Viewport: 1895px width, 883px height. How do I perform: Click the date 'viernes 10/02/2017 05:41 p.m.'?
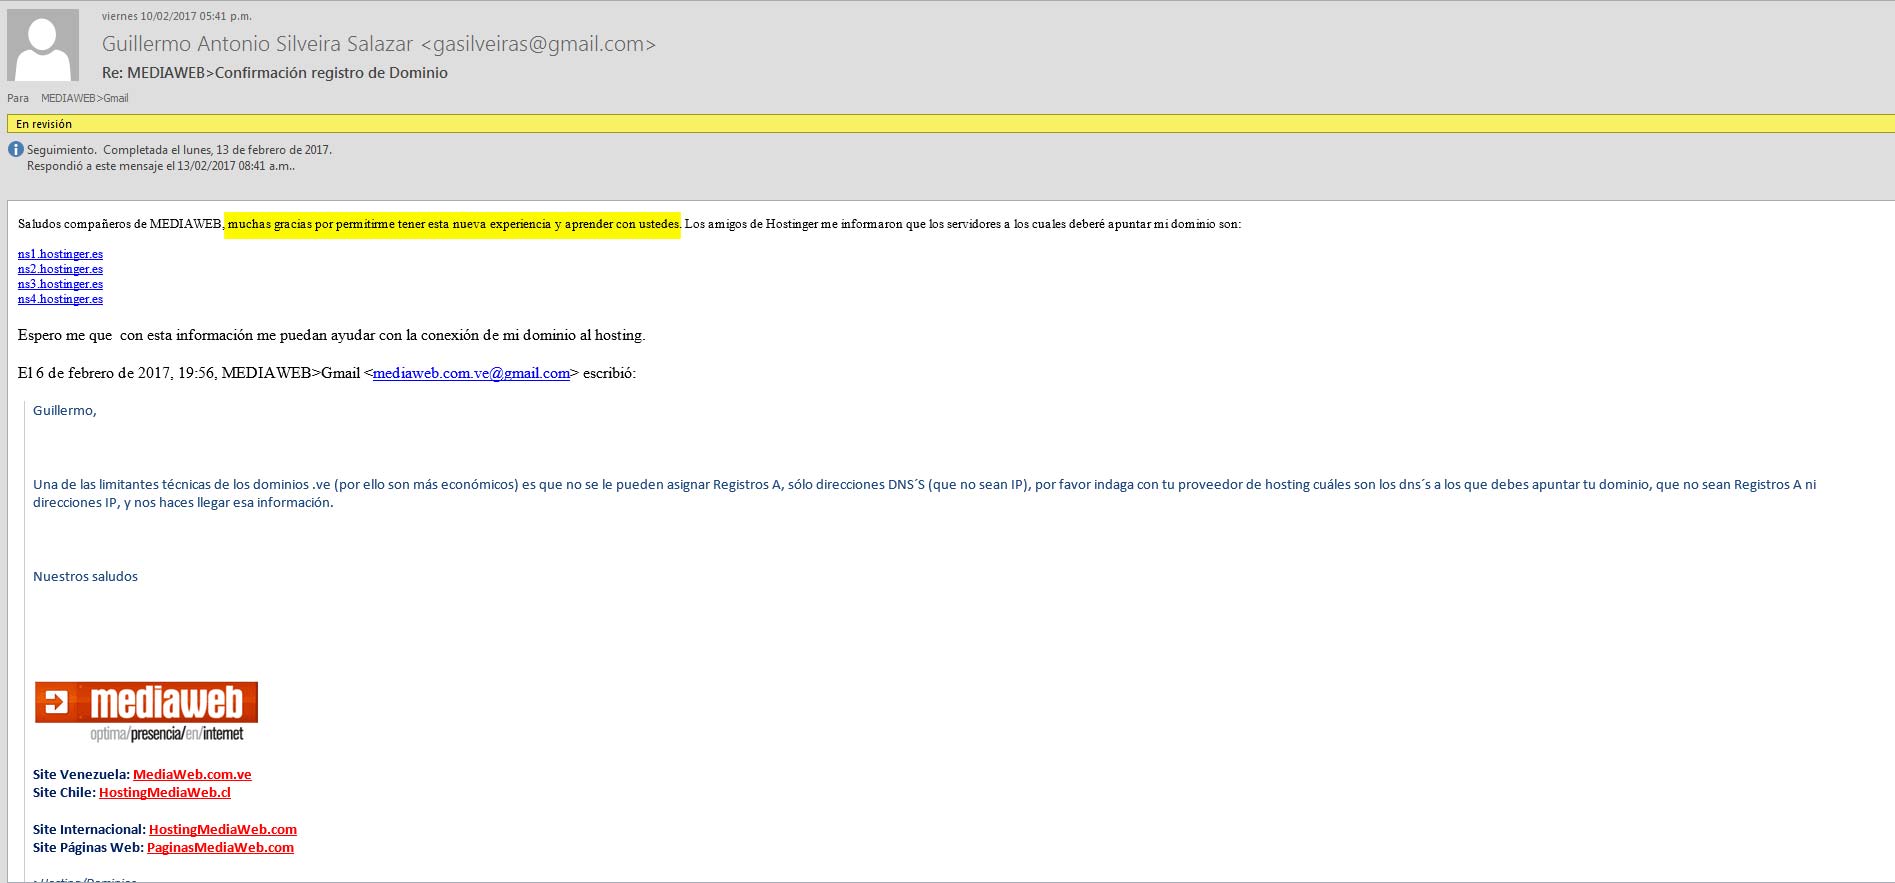tap(177, 16)
